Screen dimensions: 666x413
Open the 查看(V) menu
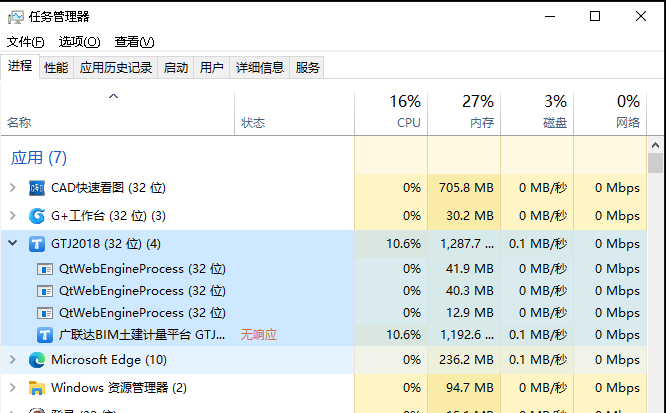(x=134, y=42)
